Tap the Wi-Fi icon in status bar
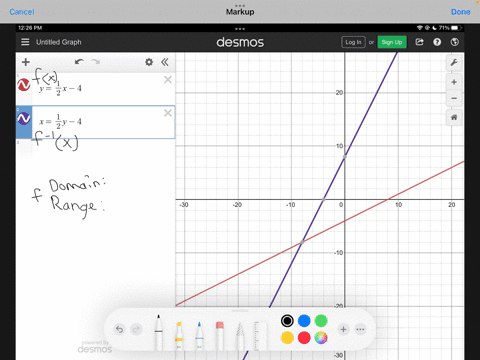 (420, 28)
